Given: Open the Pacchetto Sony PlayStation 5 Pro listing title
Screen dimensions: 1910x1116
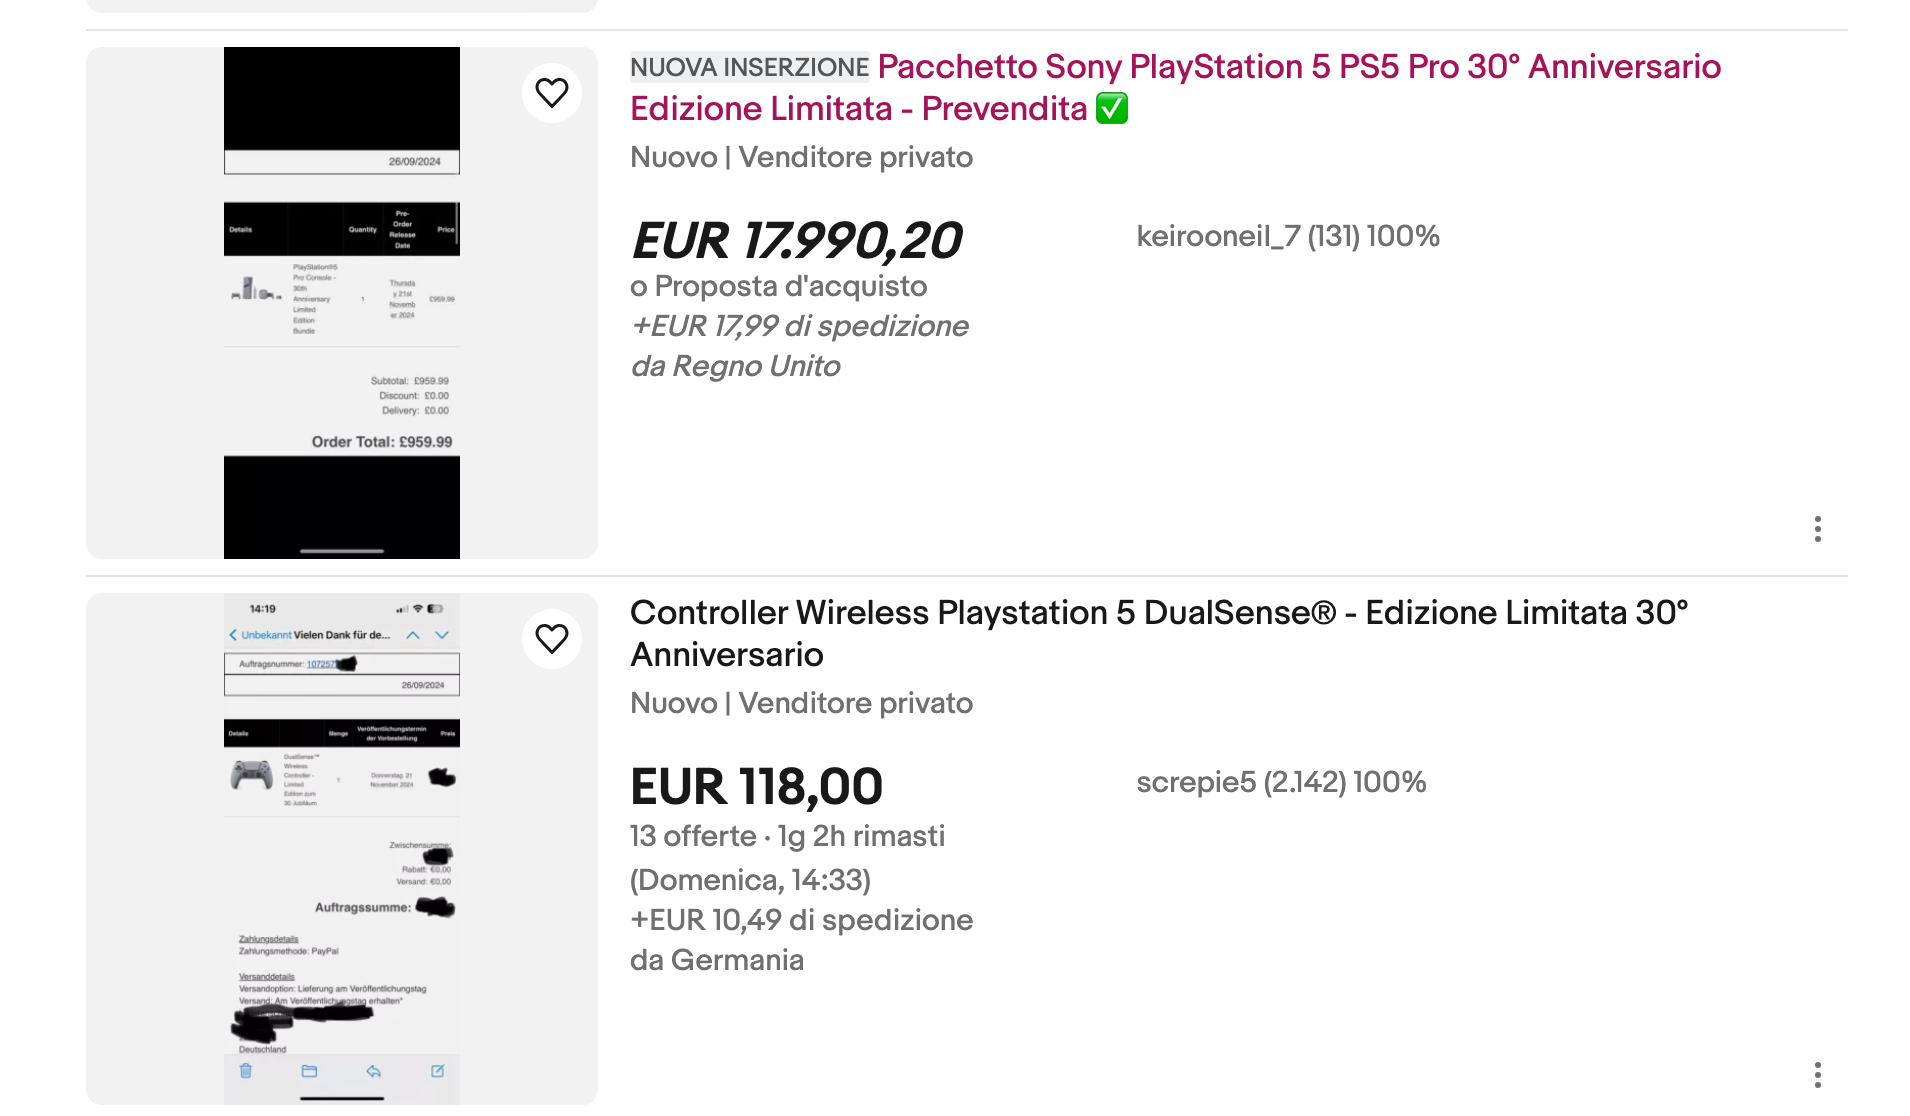Looking at the screenshot, I should (1298, 67).
